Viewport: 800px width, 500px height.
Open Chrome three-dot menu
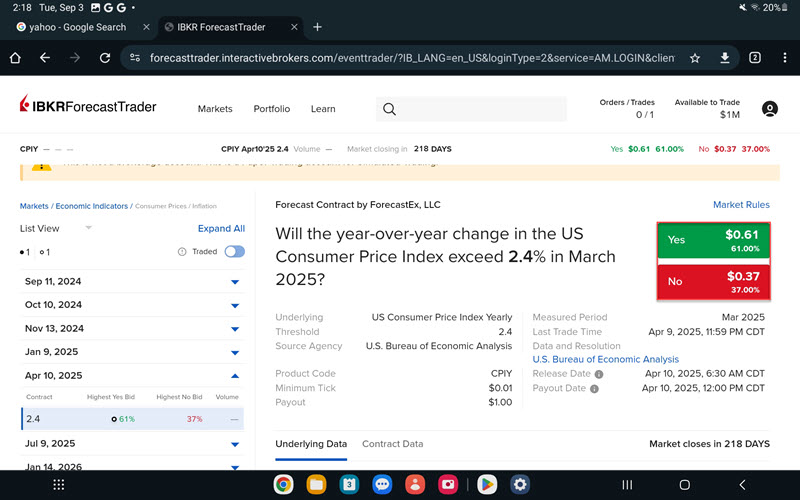[785, 58]
